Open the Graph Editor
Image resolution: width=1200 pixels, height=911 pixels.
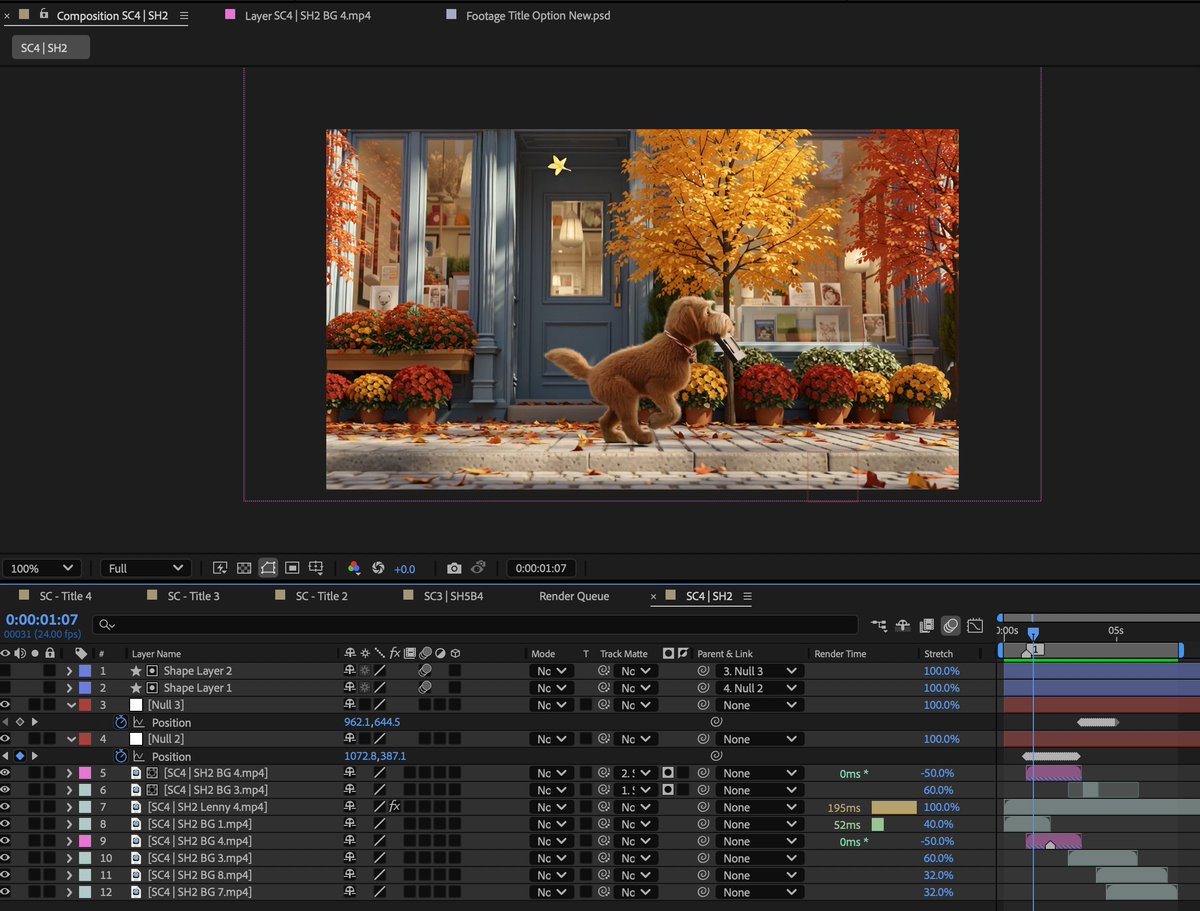click(x=975, y=626)
